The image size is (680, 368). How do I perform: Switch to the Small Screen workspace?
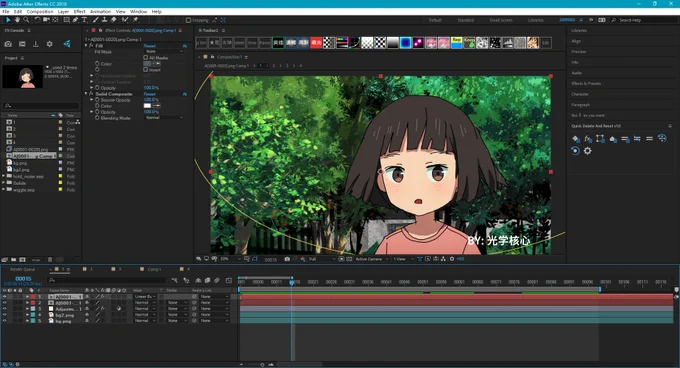click(x=501, y=20)
